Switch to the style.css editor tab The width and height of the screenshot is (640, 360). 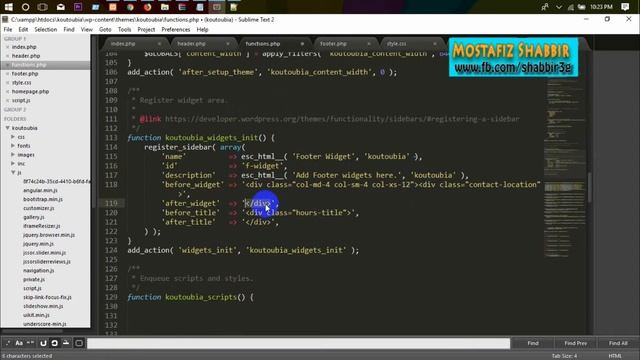pyautogui.click(x=396, y=44)
